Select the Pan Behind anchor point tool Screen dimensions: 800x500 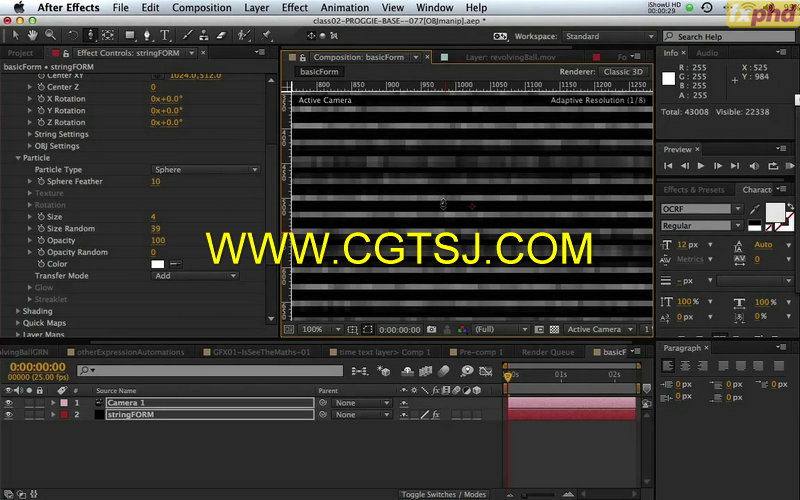[108, 35]
